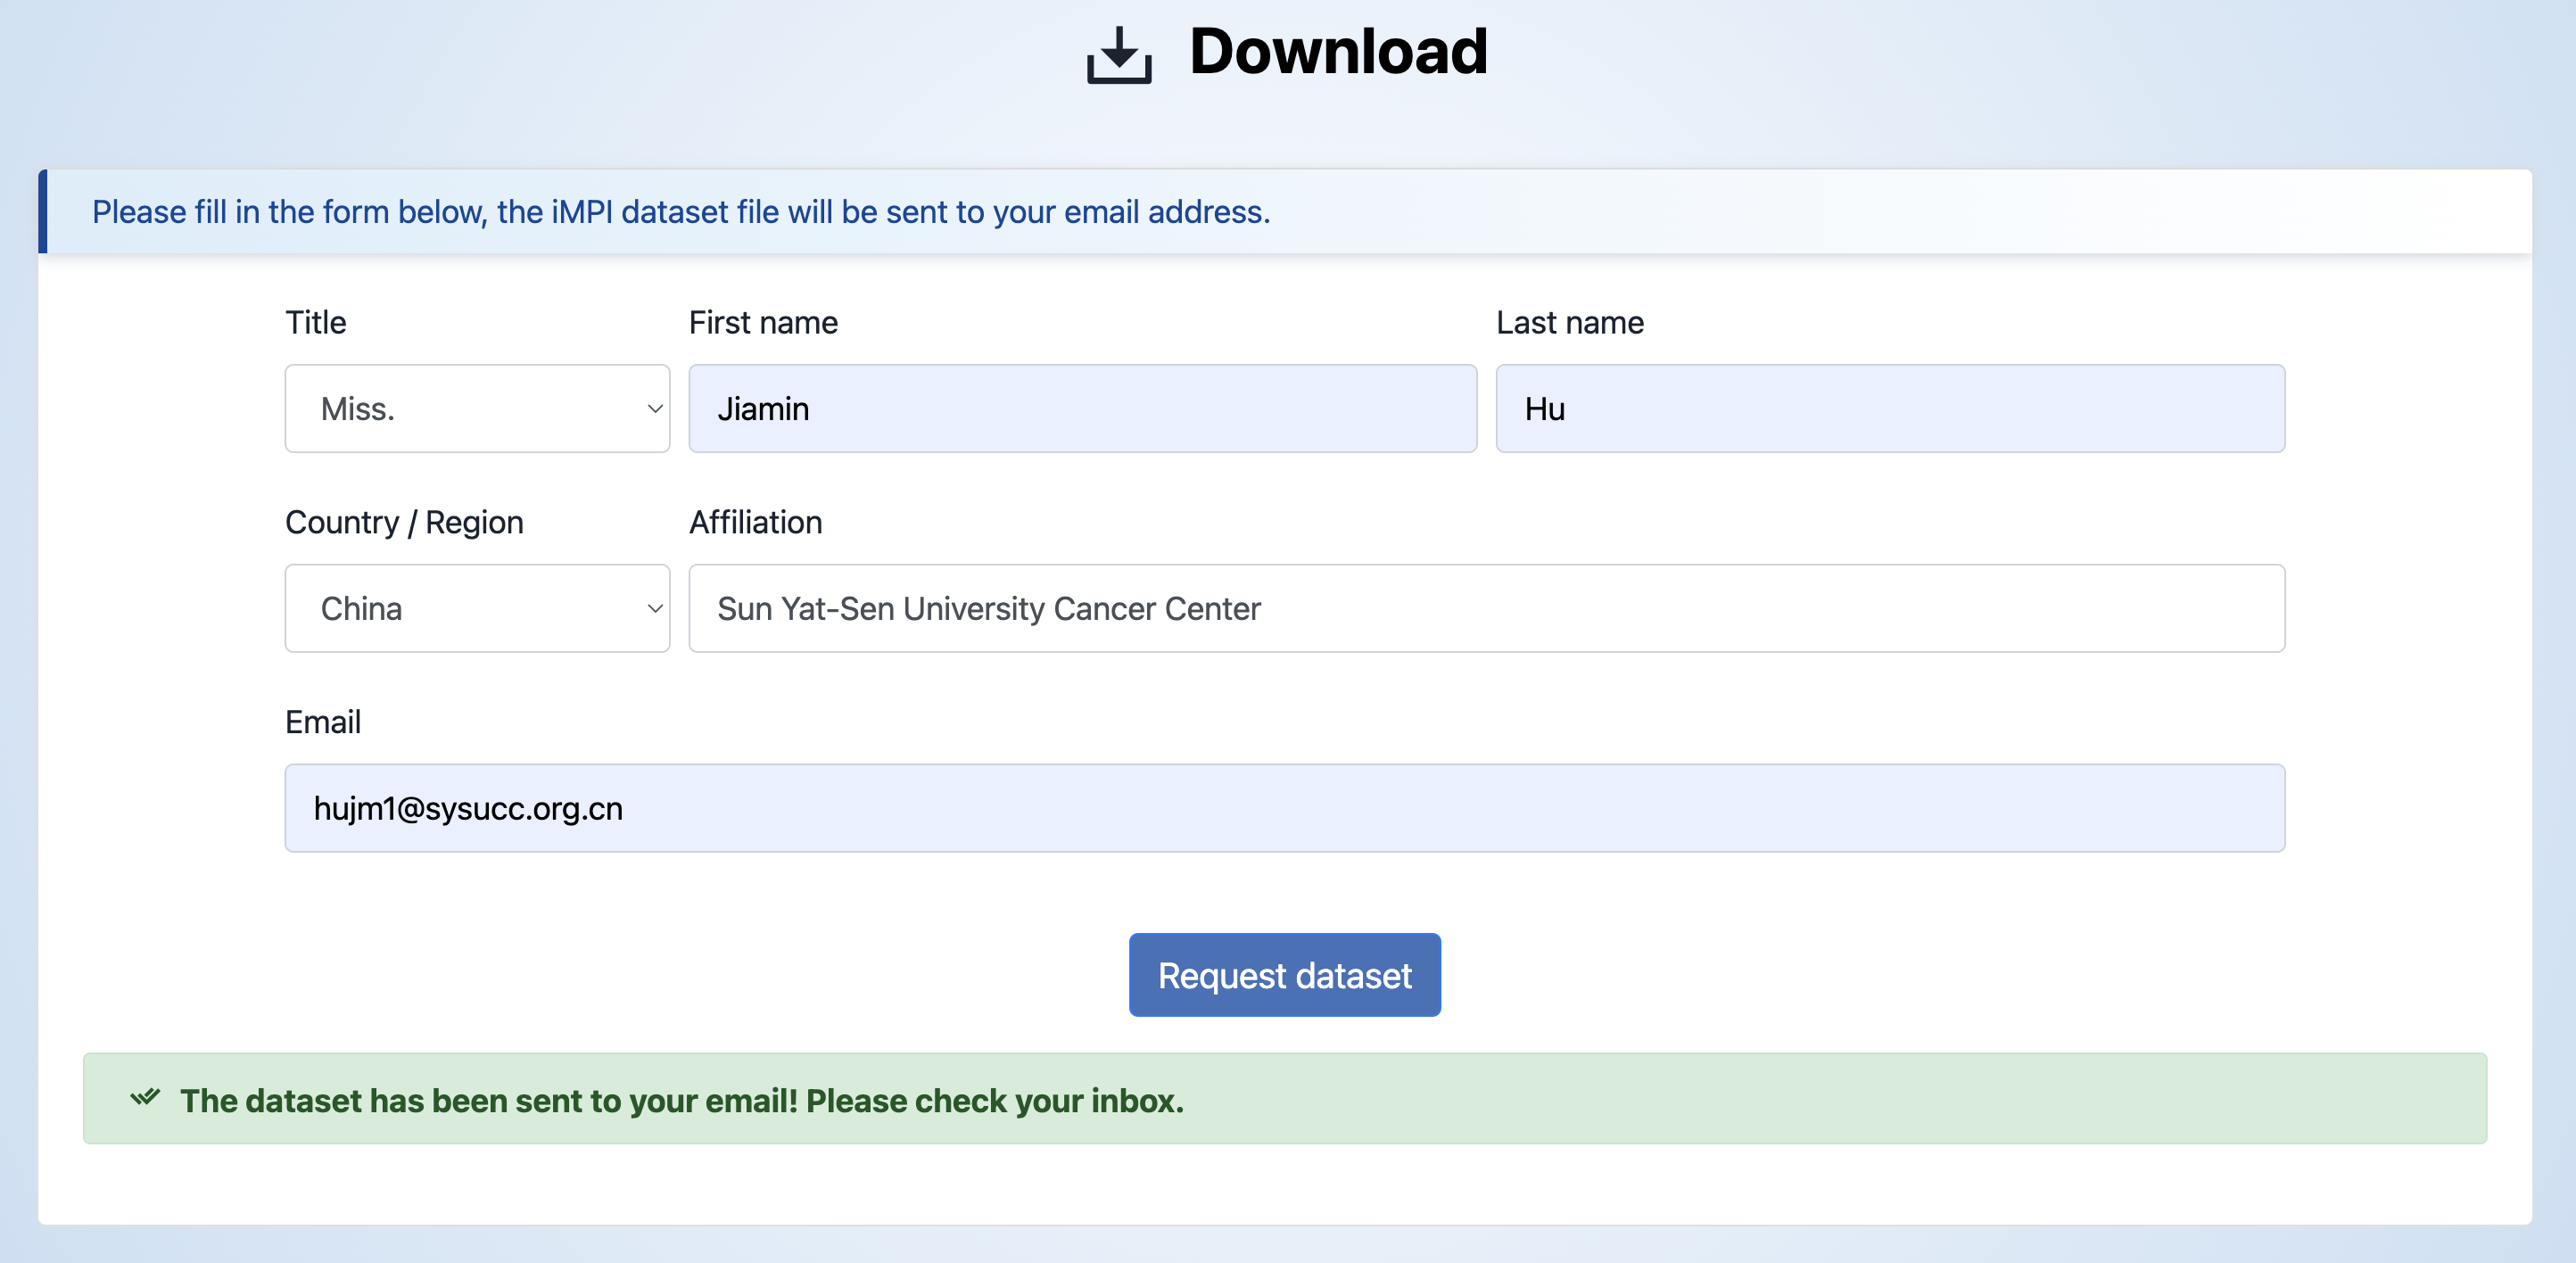
Task: Click the double-check icon in the success banner
Action: coord(145,1098)
